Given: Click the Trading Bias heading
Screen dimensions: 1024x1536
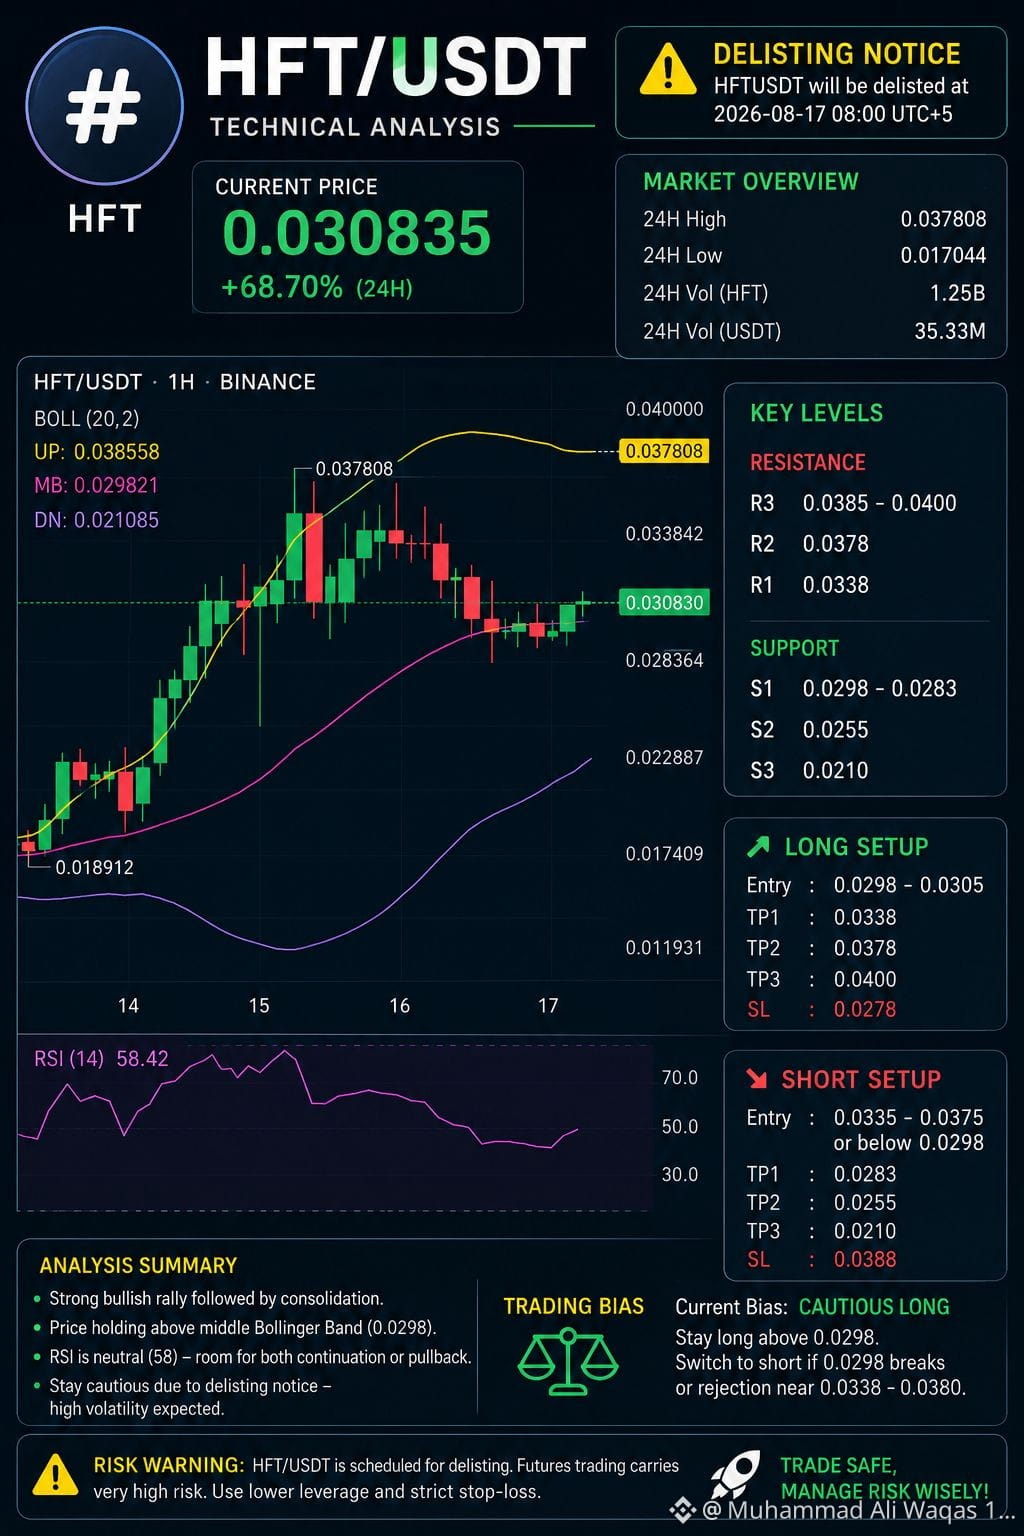Looking at the screenshot, I should (573, 1306).
